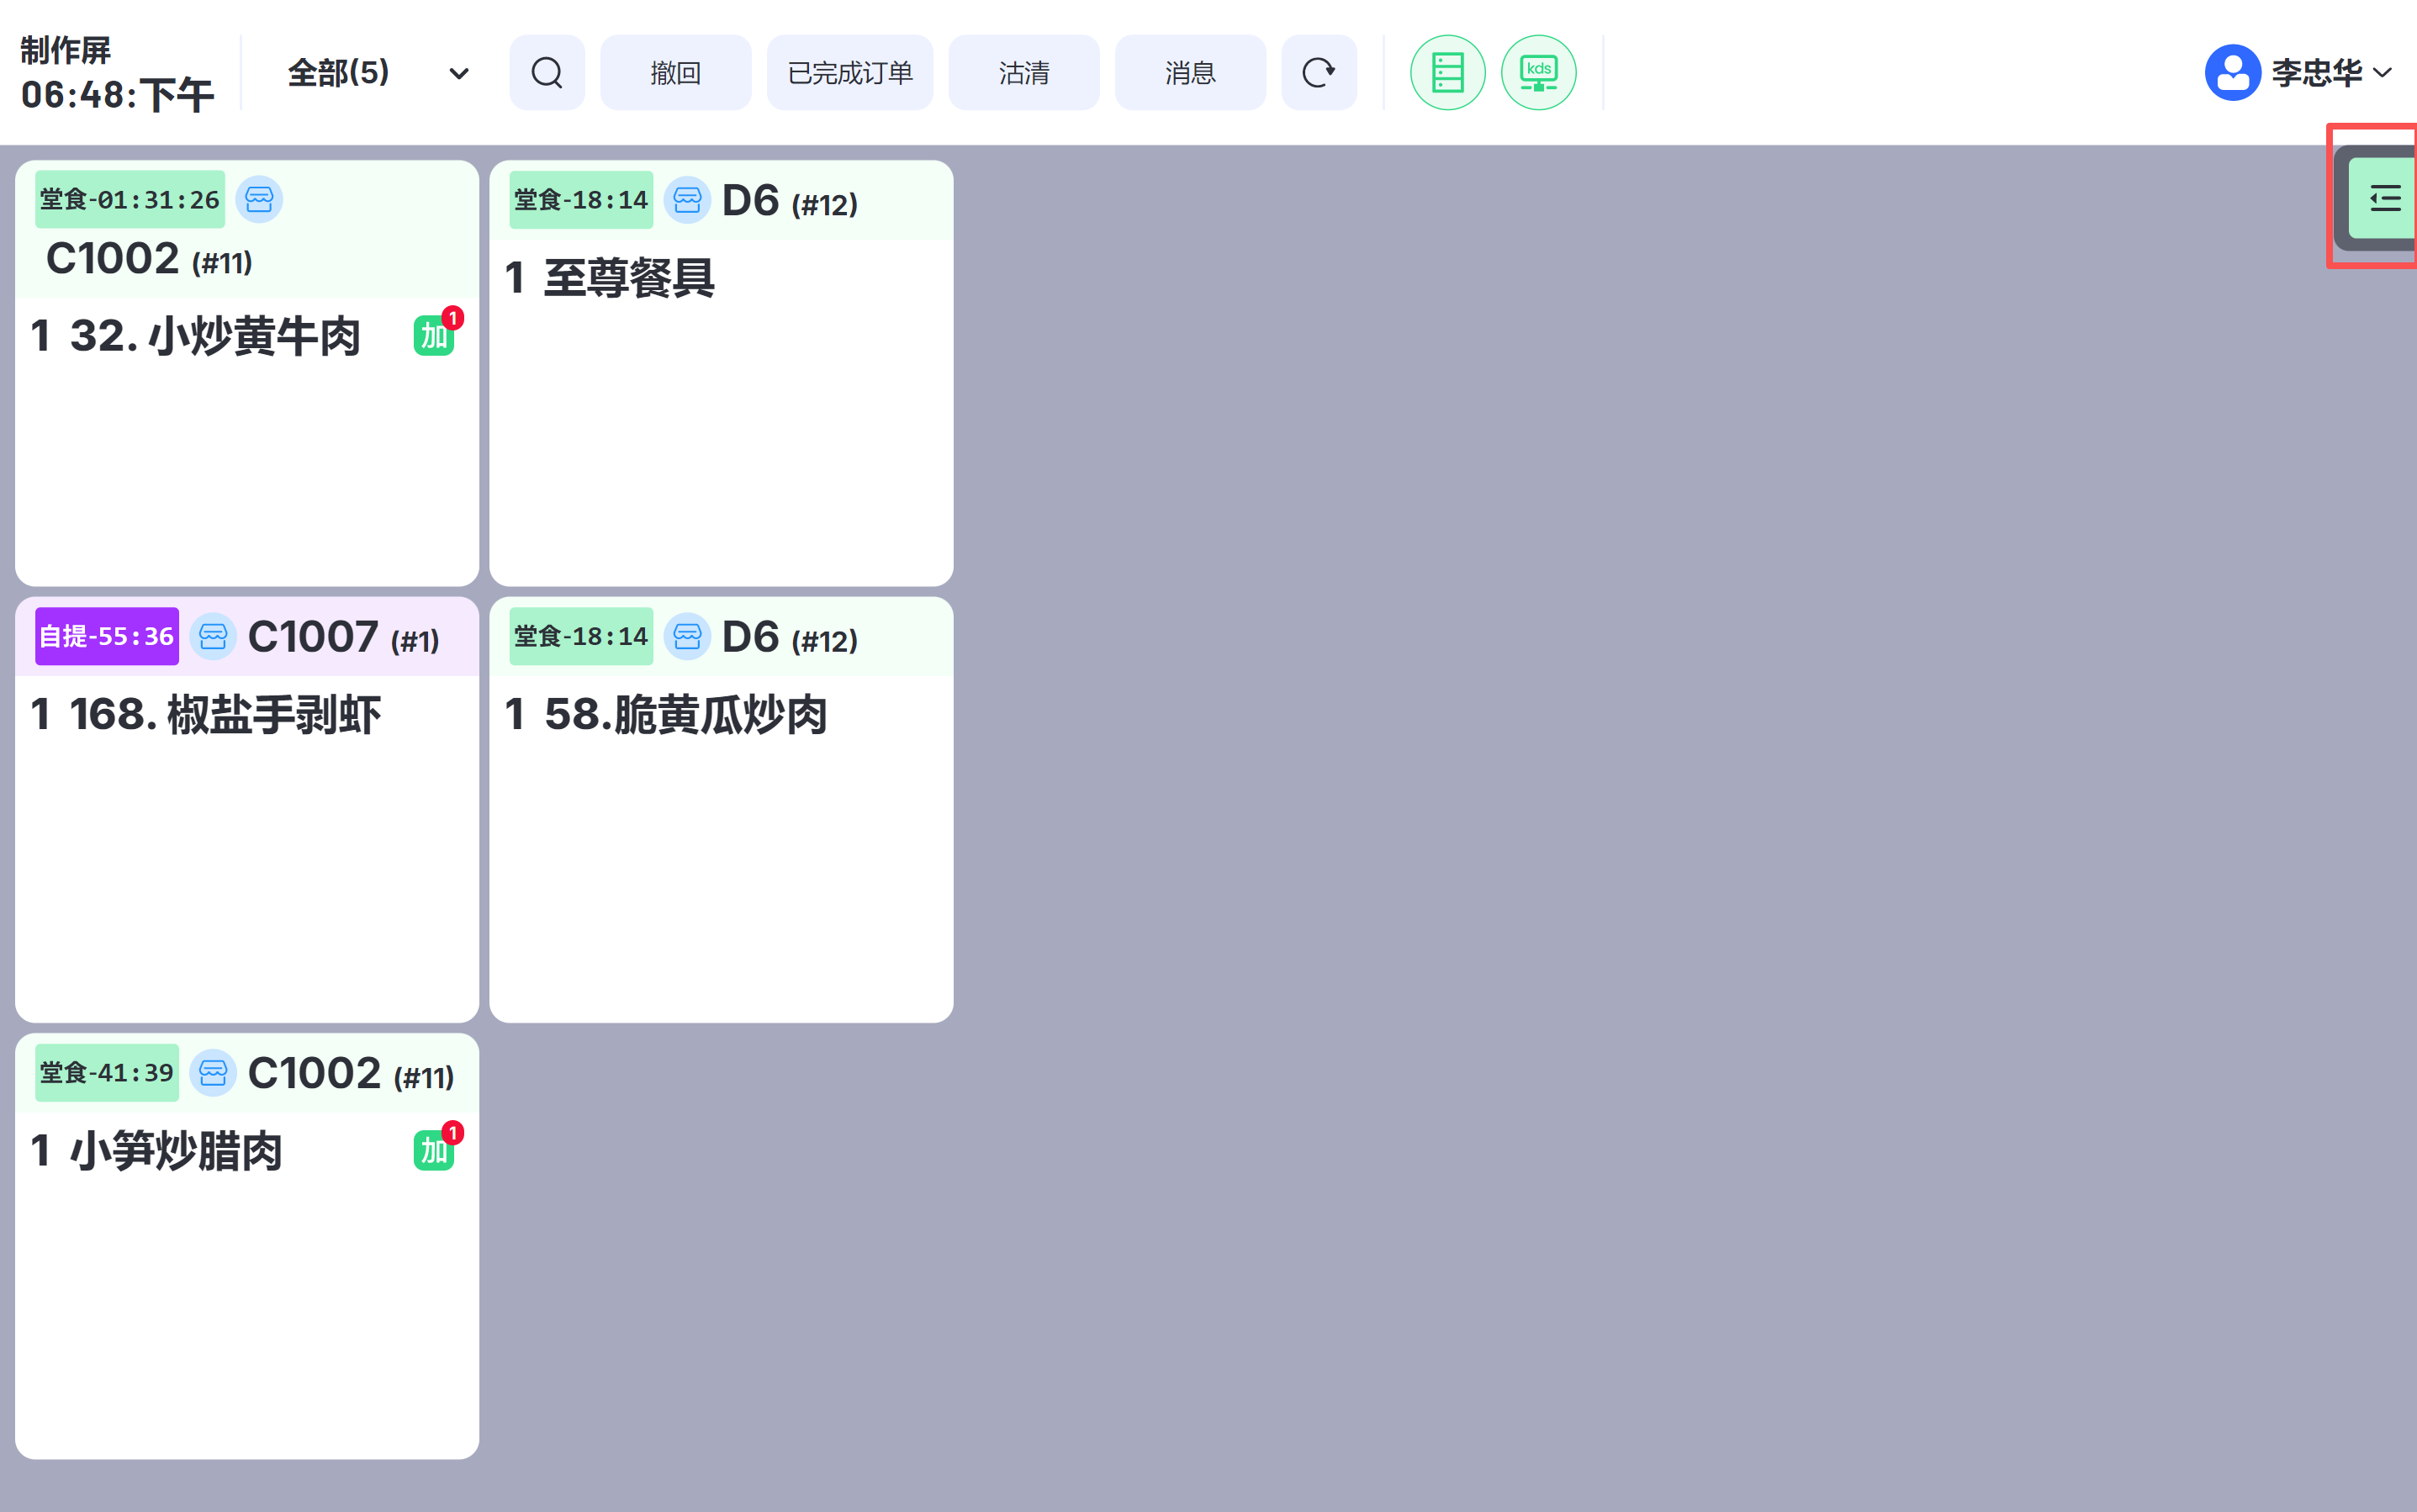Switch to the list layout view icon
The image size is (2417, 1512).
pyautogui.click(x=1447, y=73)
